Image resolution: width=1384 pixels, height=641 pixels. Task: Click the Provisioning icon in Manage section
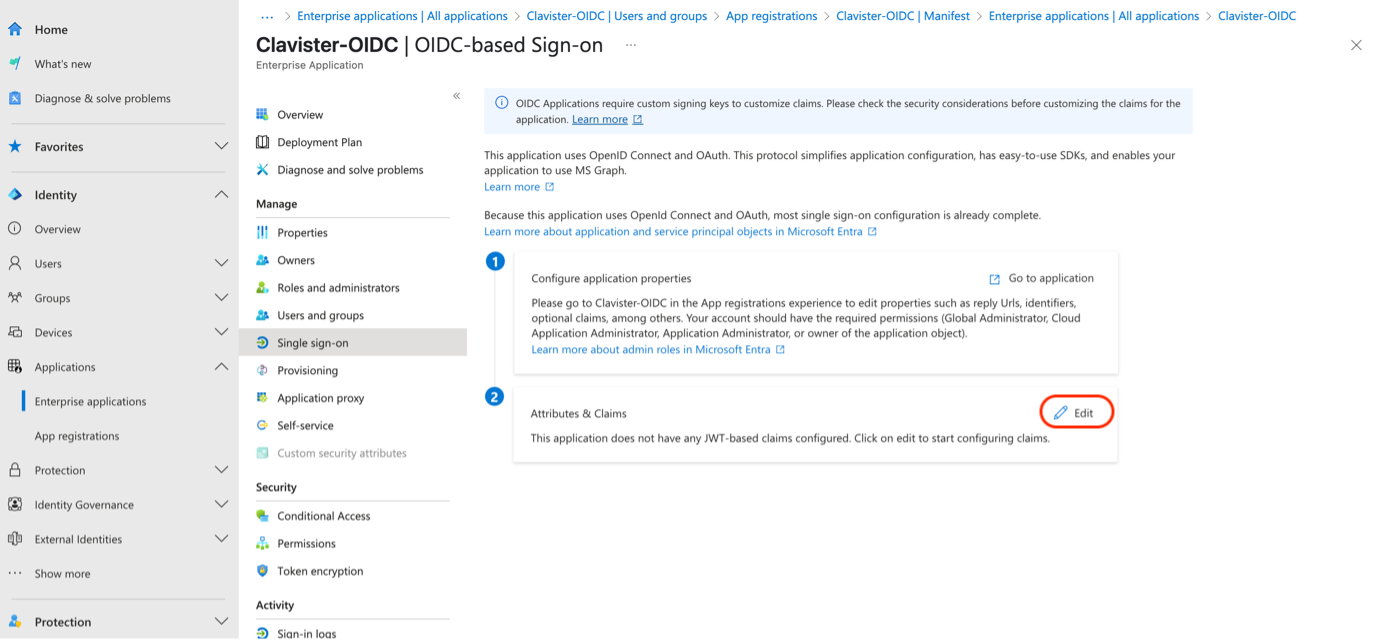[262, 370]
